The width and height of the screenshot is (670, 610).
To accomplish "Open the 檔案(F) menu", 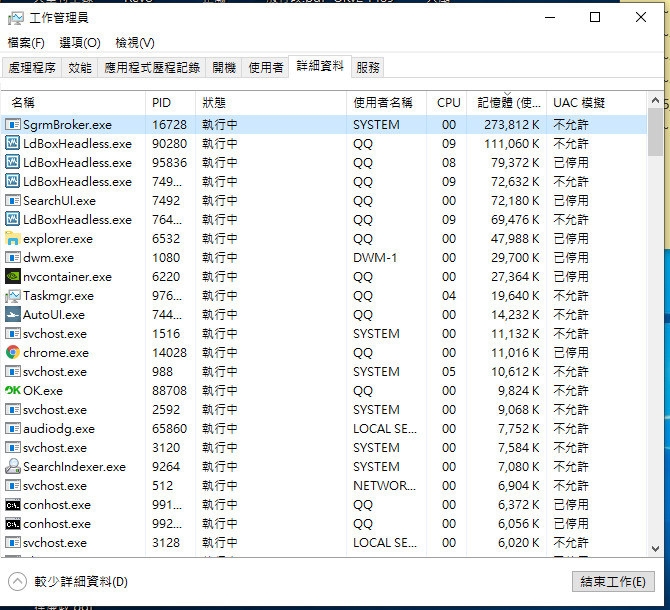I will coord(26,43).
